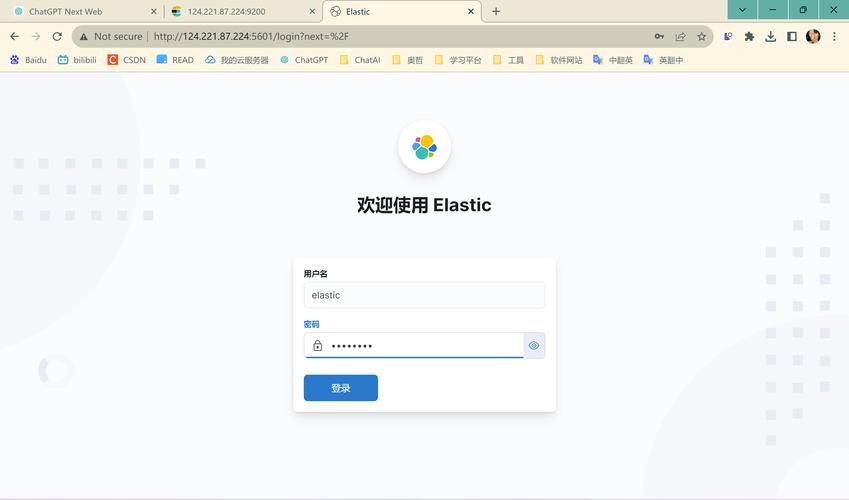
Task: Minimize the browser window
Action: coord(773,9)
